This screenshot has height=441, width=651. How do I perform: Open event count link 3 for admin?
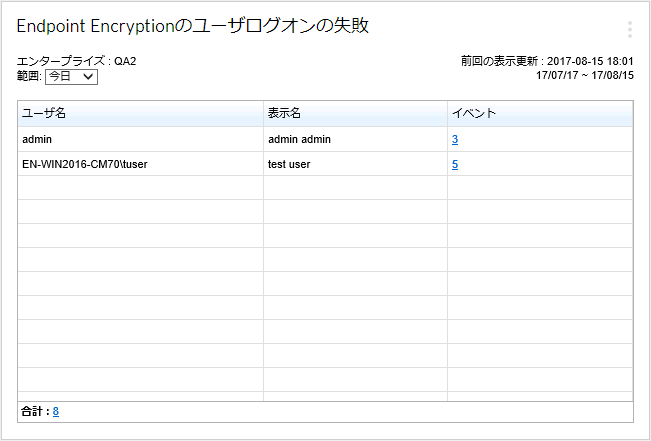click(455, 140)
